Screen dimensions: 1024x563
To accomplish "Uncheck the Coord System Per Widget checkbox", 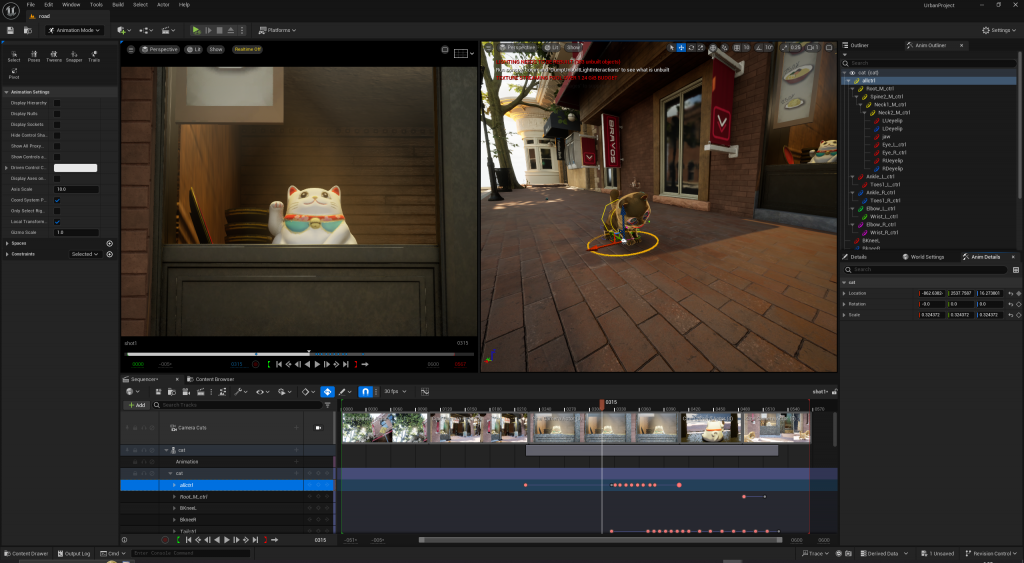I will click(x=57, y=200).
